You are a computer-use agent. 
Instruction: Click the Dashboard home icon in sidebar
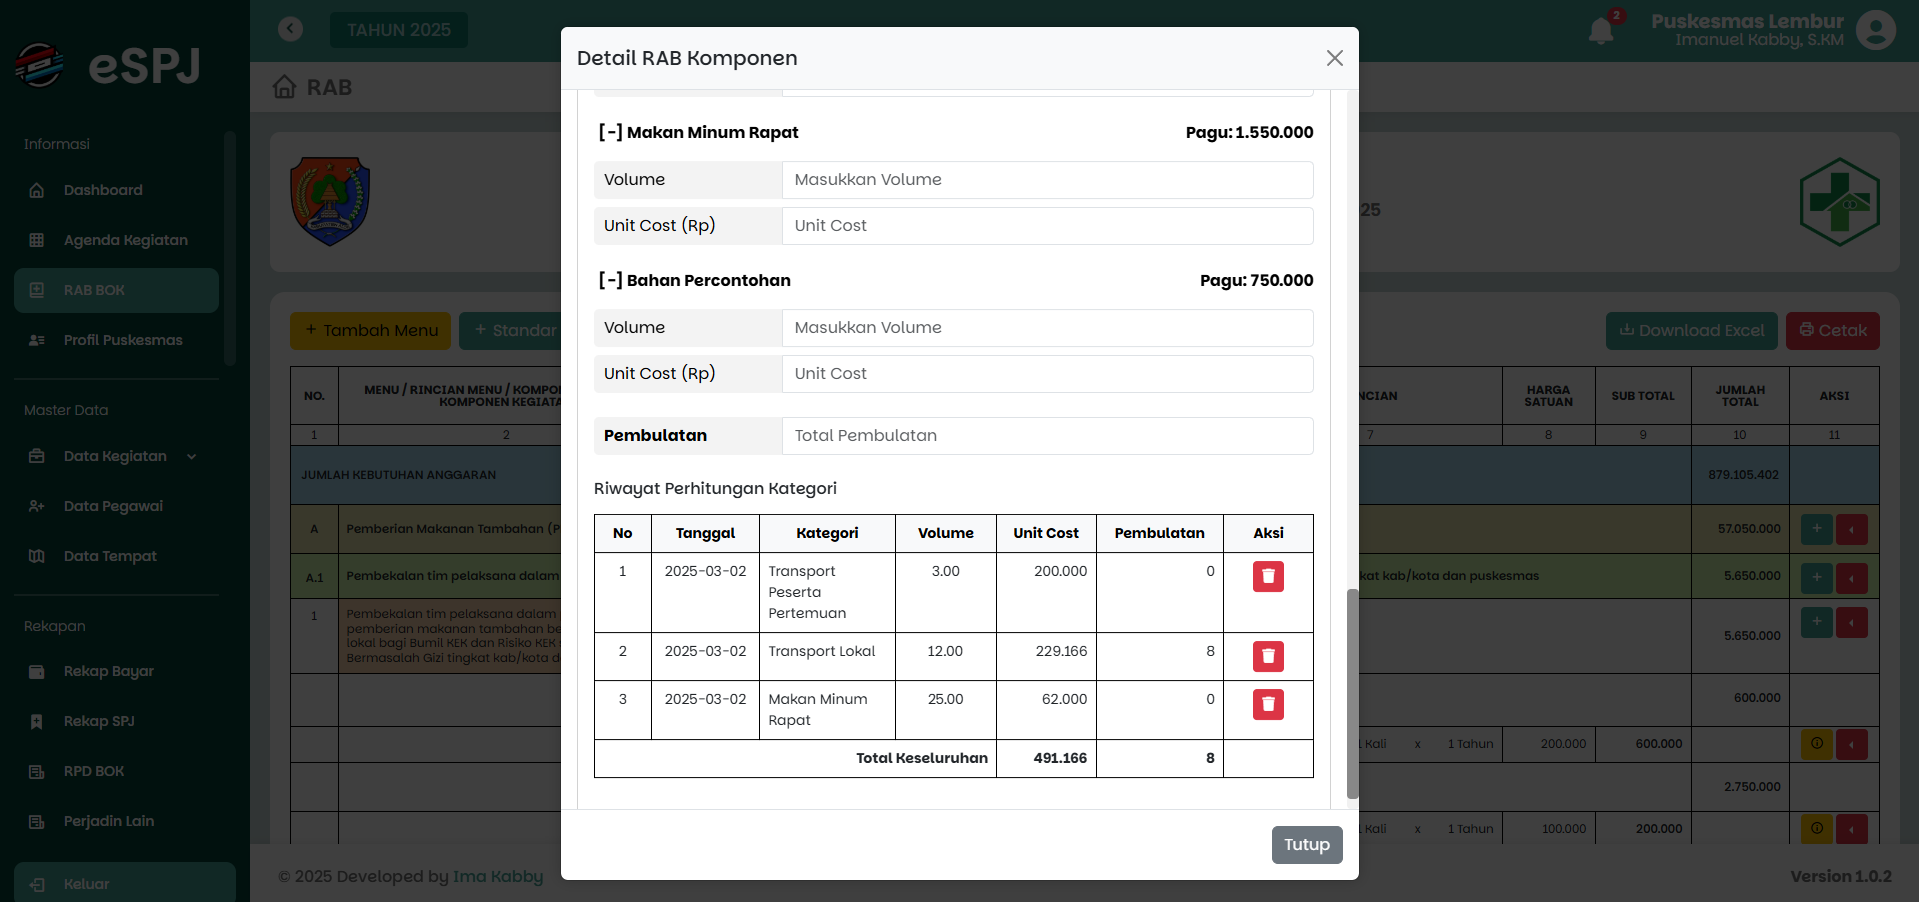coord(37,190)
